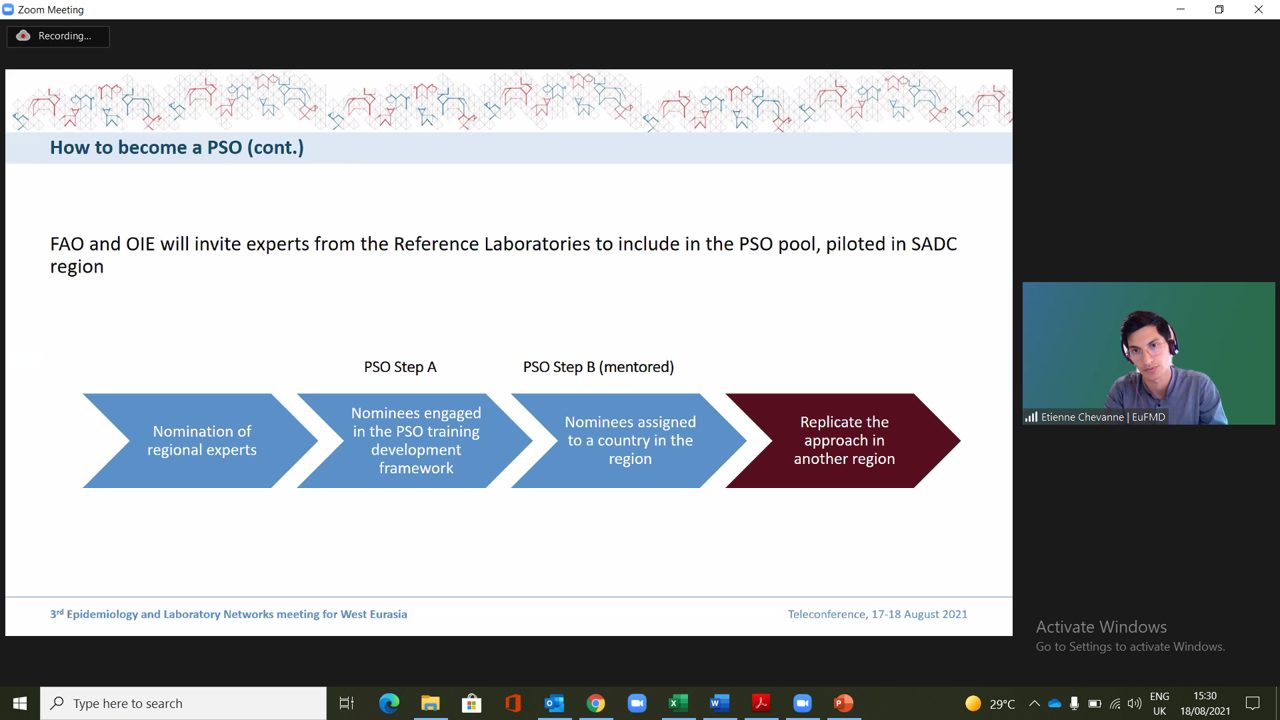Switch to Excel in the taskbar
1280x720 pixels.
[678, 703]
